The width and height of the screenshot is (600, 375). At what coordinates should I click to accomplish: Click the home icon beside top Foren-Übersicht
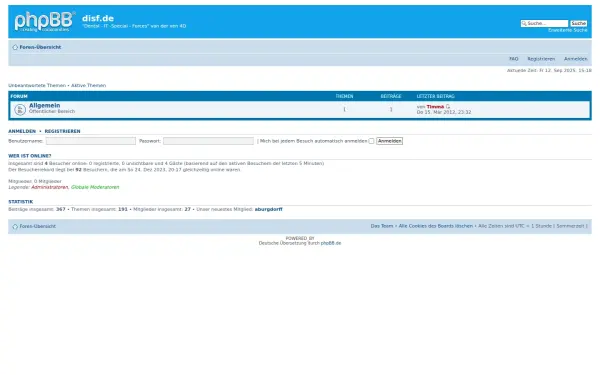15,47
